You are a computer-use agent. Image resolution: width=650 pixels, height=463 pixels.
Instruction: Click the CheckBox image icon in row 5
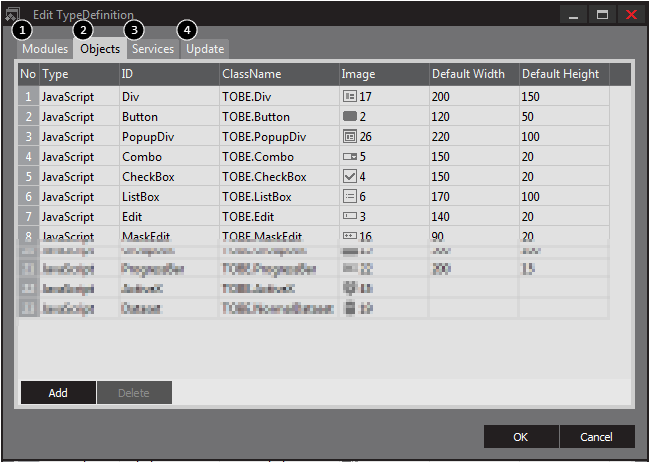tap(349, 176)
